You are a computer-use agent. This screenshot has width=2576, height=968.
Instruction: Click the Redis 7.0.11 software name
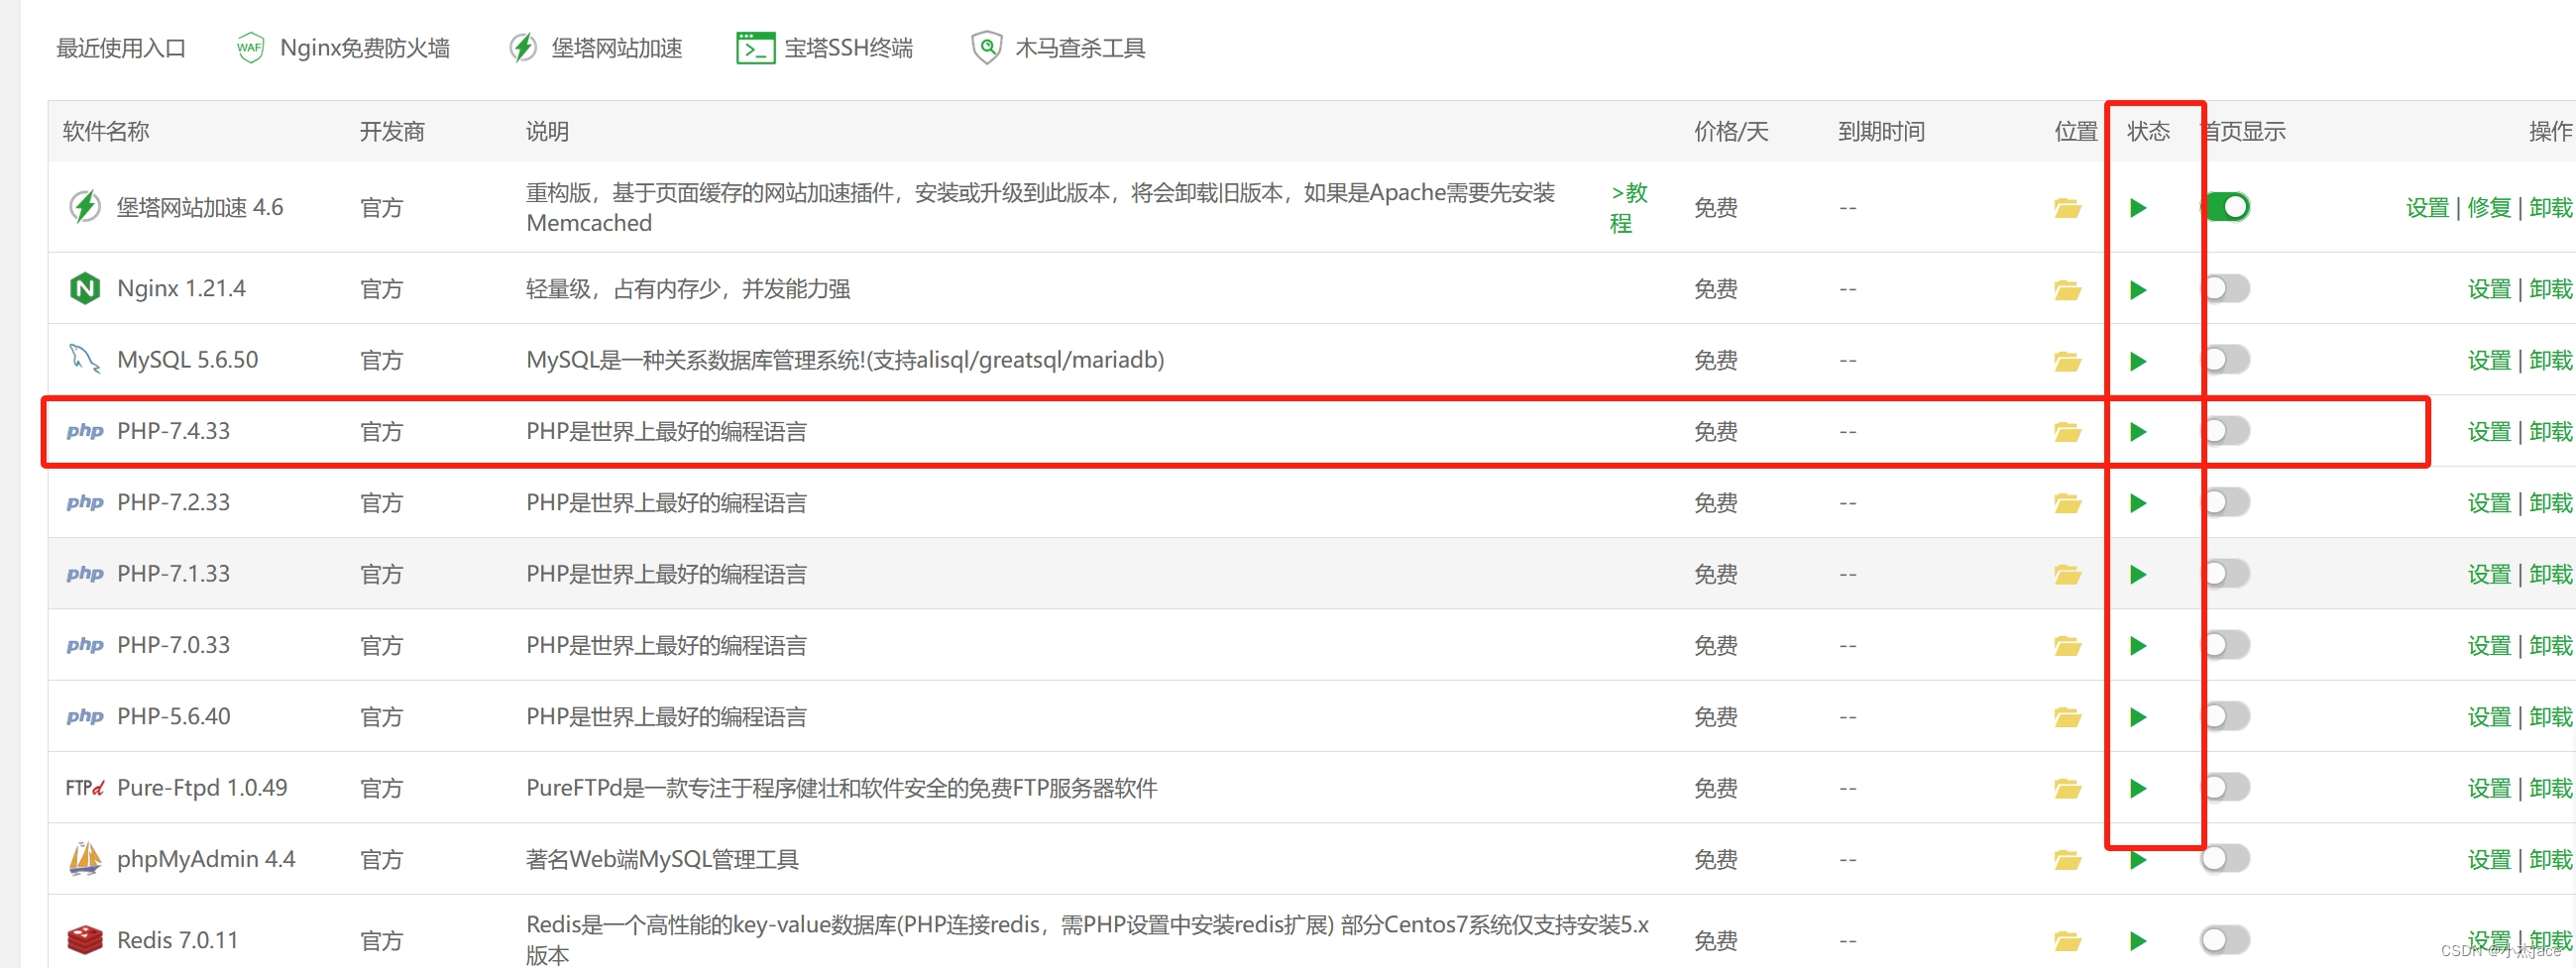pos(178,941)
